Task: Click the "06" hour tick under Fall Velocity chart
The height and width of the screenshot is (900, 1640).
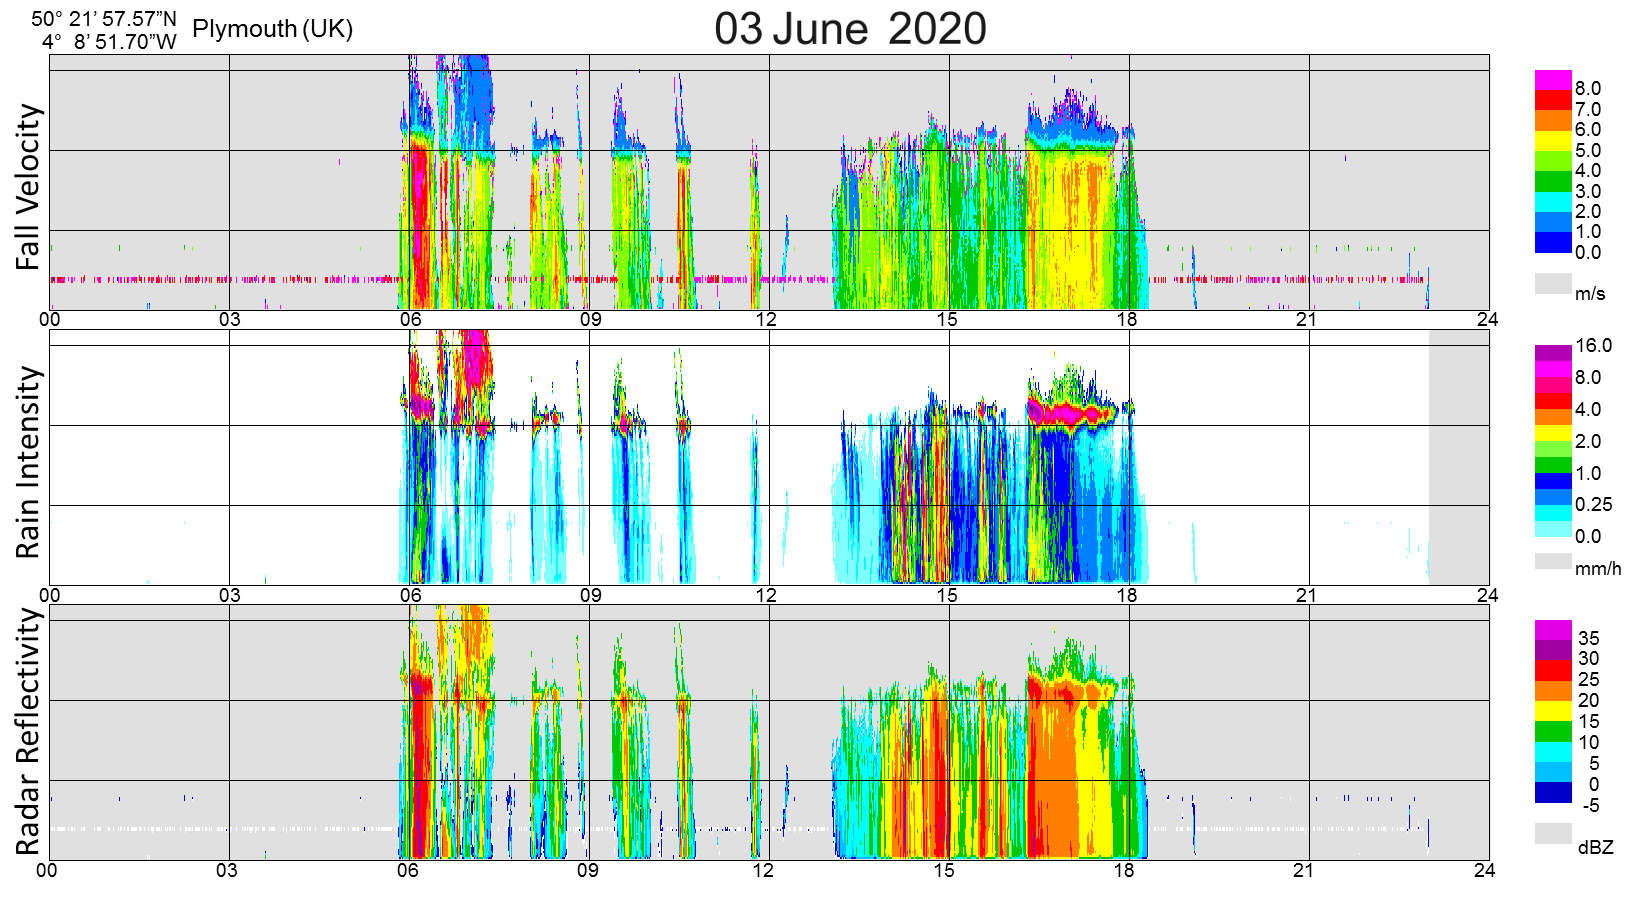Action: (410, 320)
